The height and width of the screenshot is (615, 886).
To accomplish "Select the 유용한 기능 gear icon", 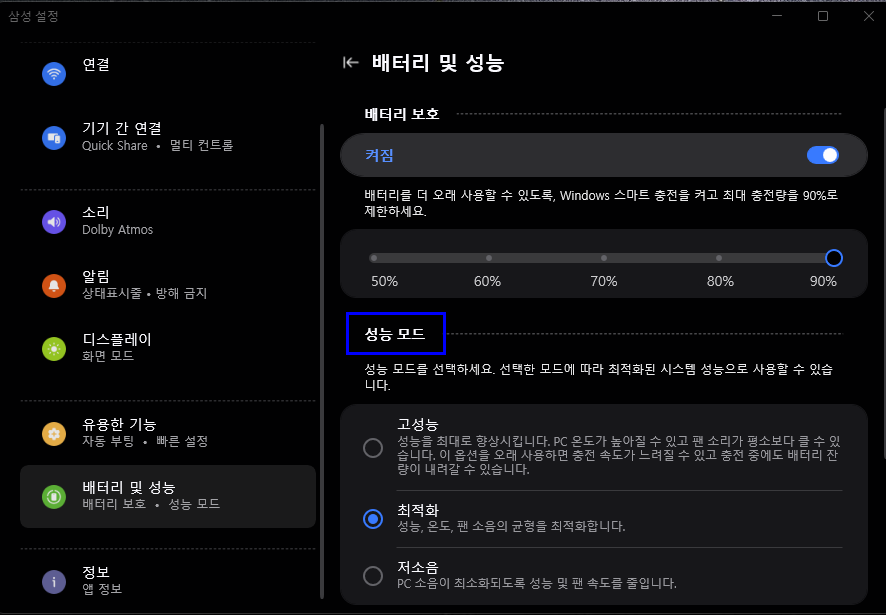I will [x=53, y=433].
